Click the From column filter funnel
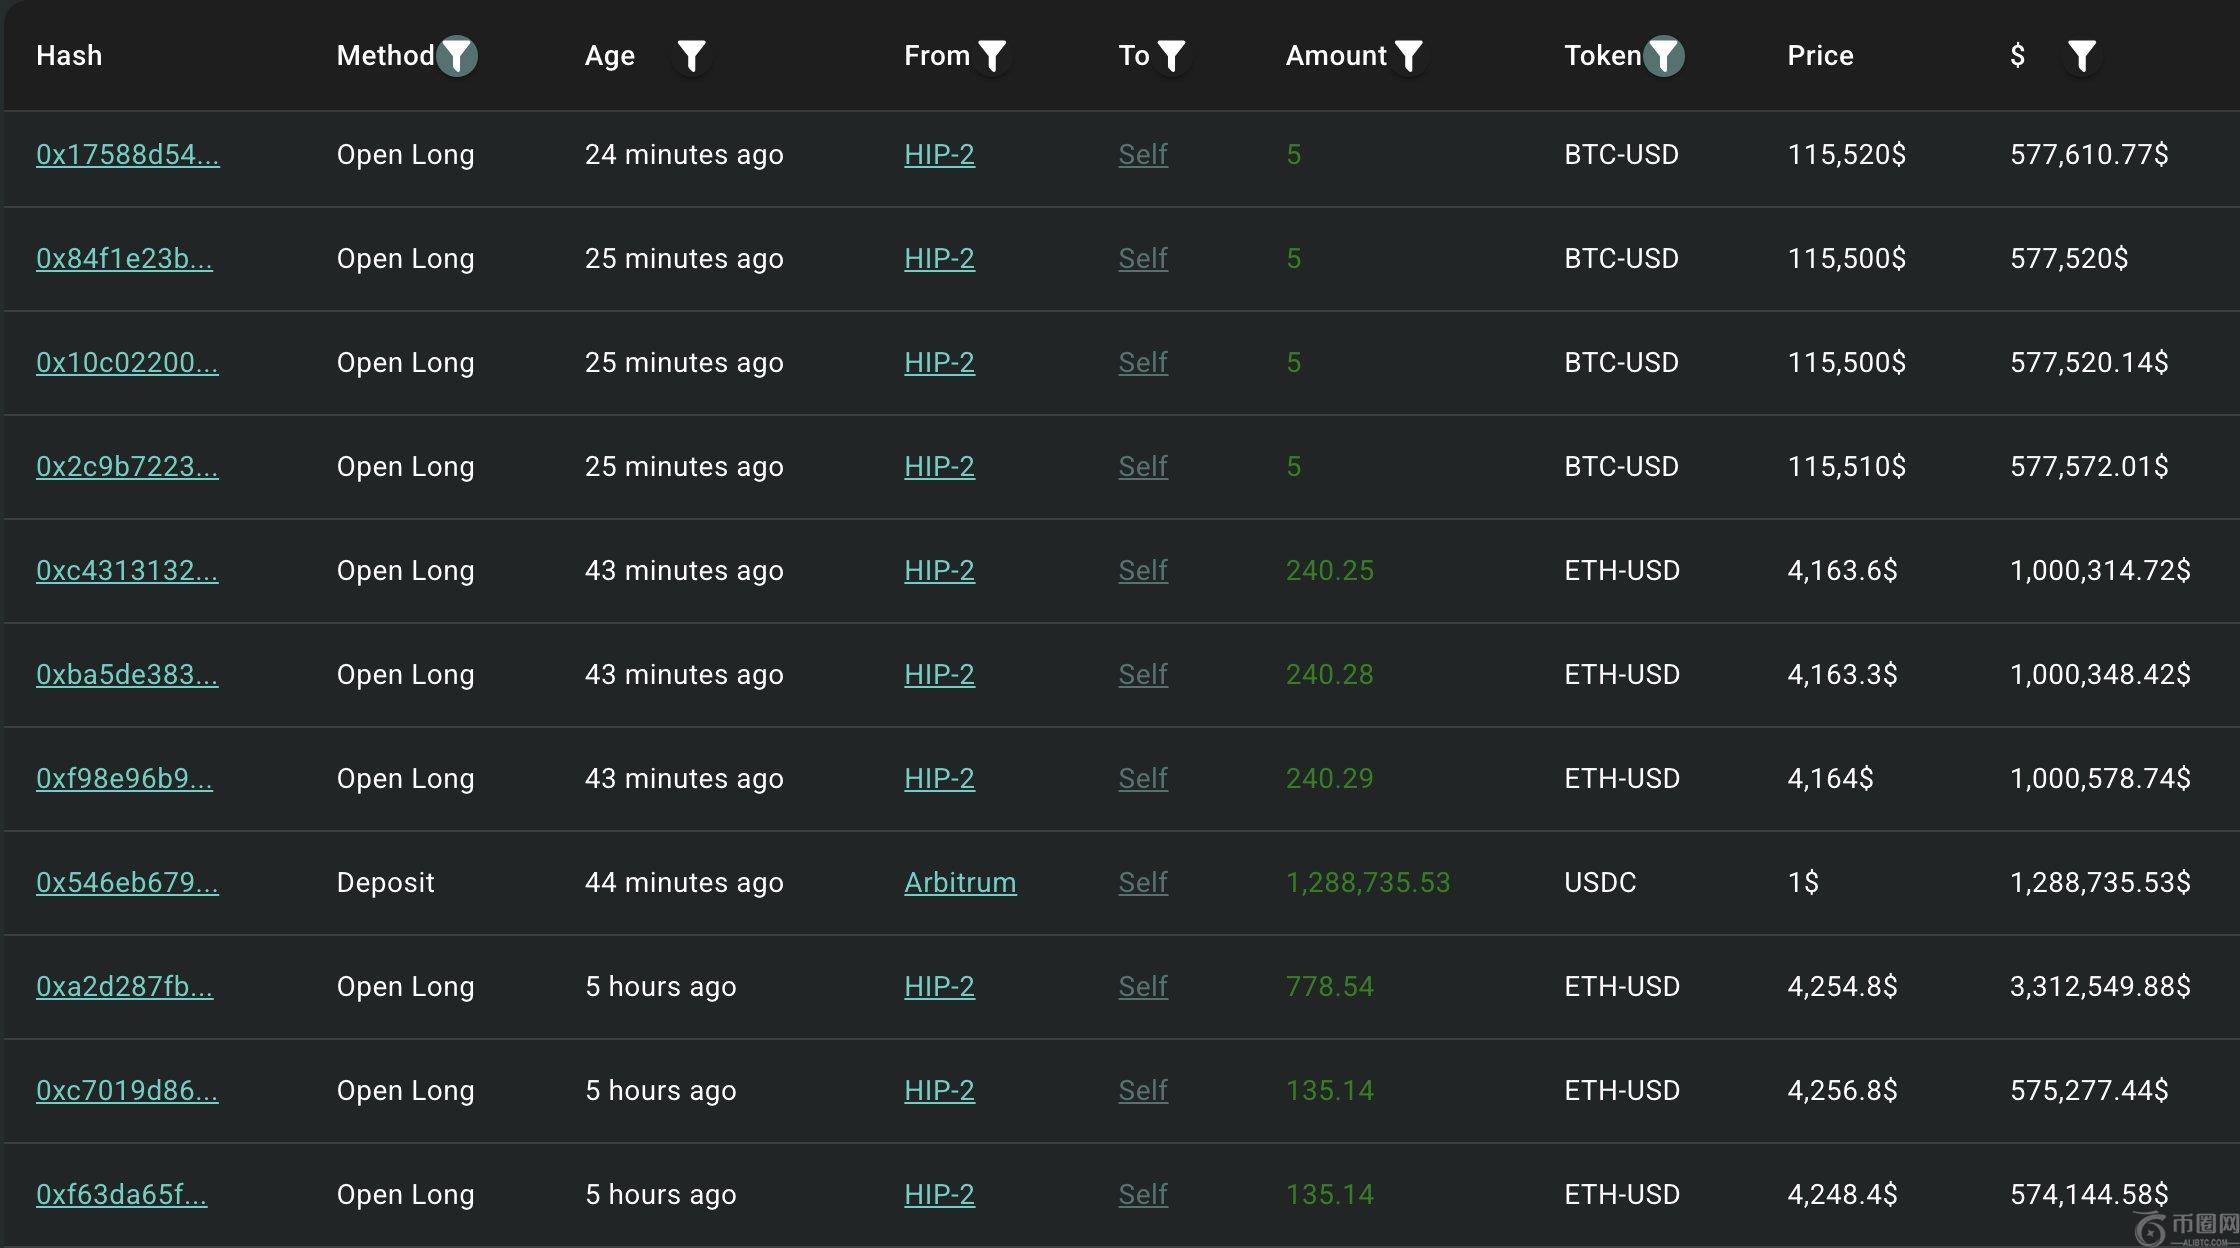 pyautogui.click(x=992, y=56)
